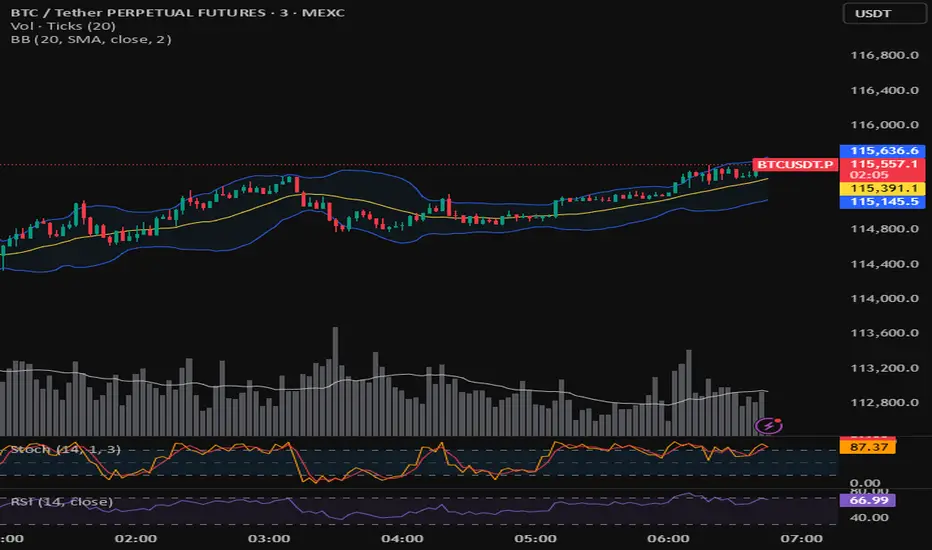
Task: Click the 114,400.0 price axis label
Action: [885, 264]
